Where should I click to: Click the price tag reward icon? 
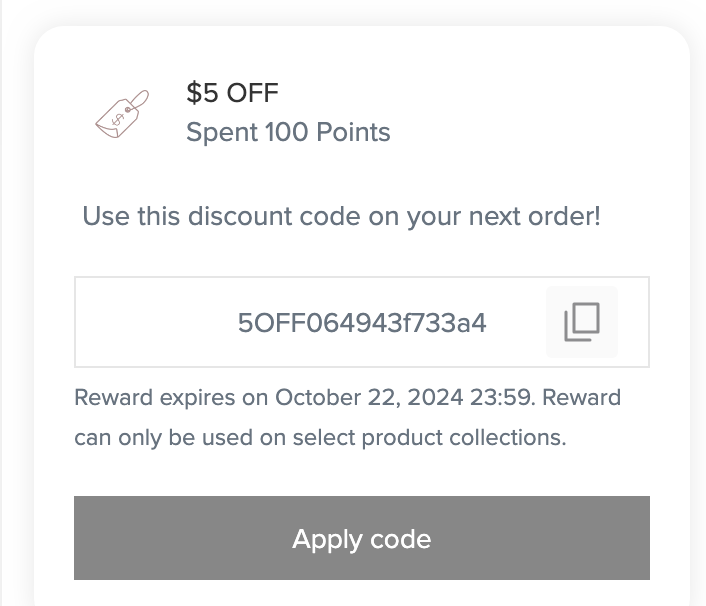(x=122, y=114)
